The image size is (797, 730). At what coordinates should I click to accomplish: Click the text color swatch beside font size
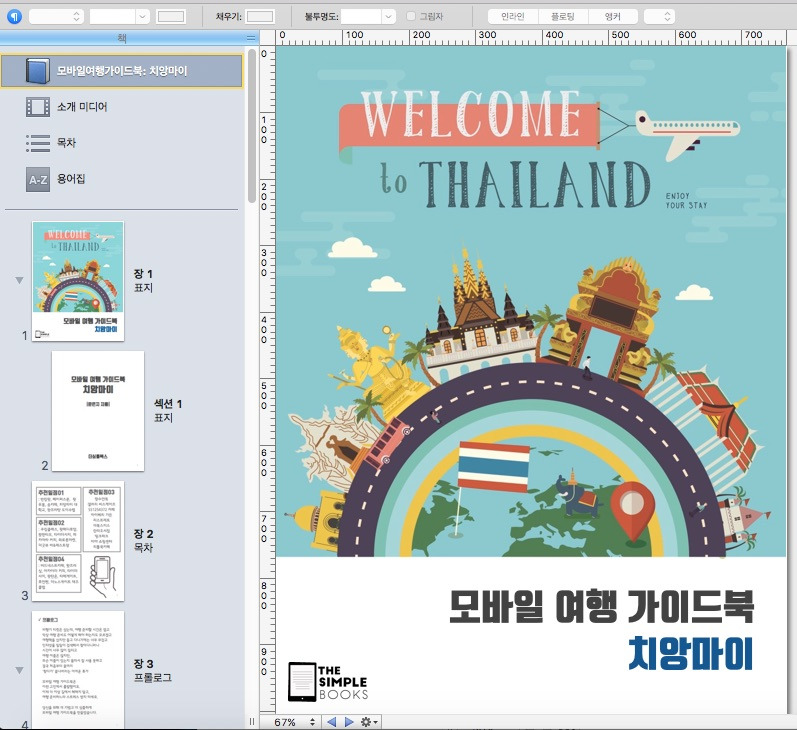(x=171, y=17)
